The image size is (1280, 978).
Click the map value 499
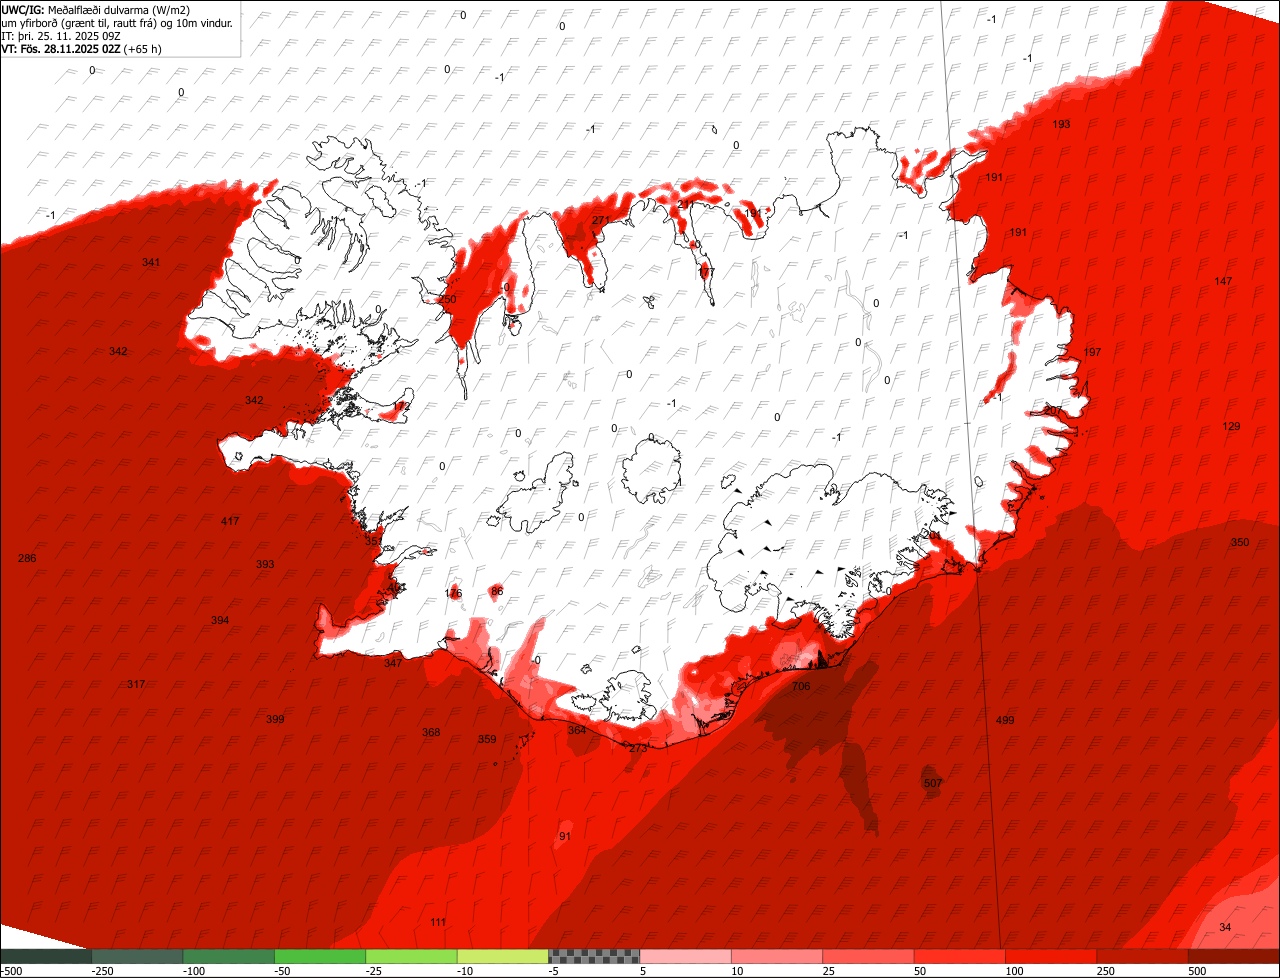[x=1005, y=721]
